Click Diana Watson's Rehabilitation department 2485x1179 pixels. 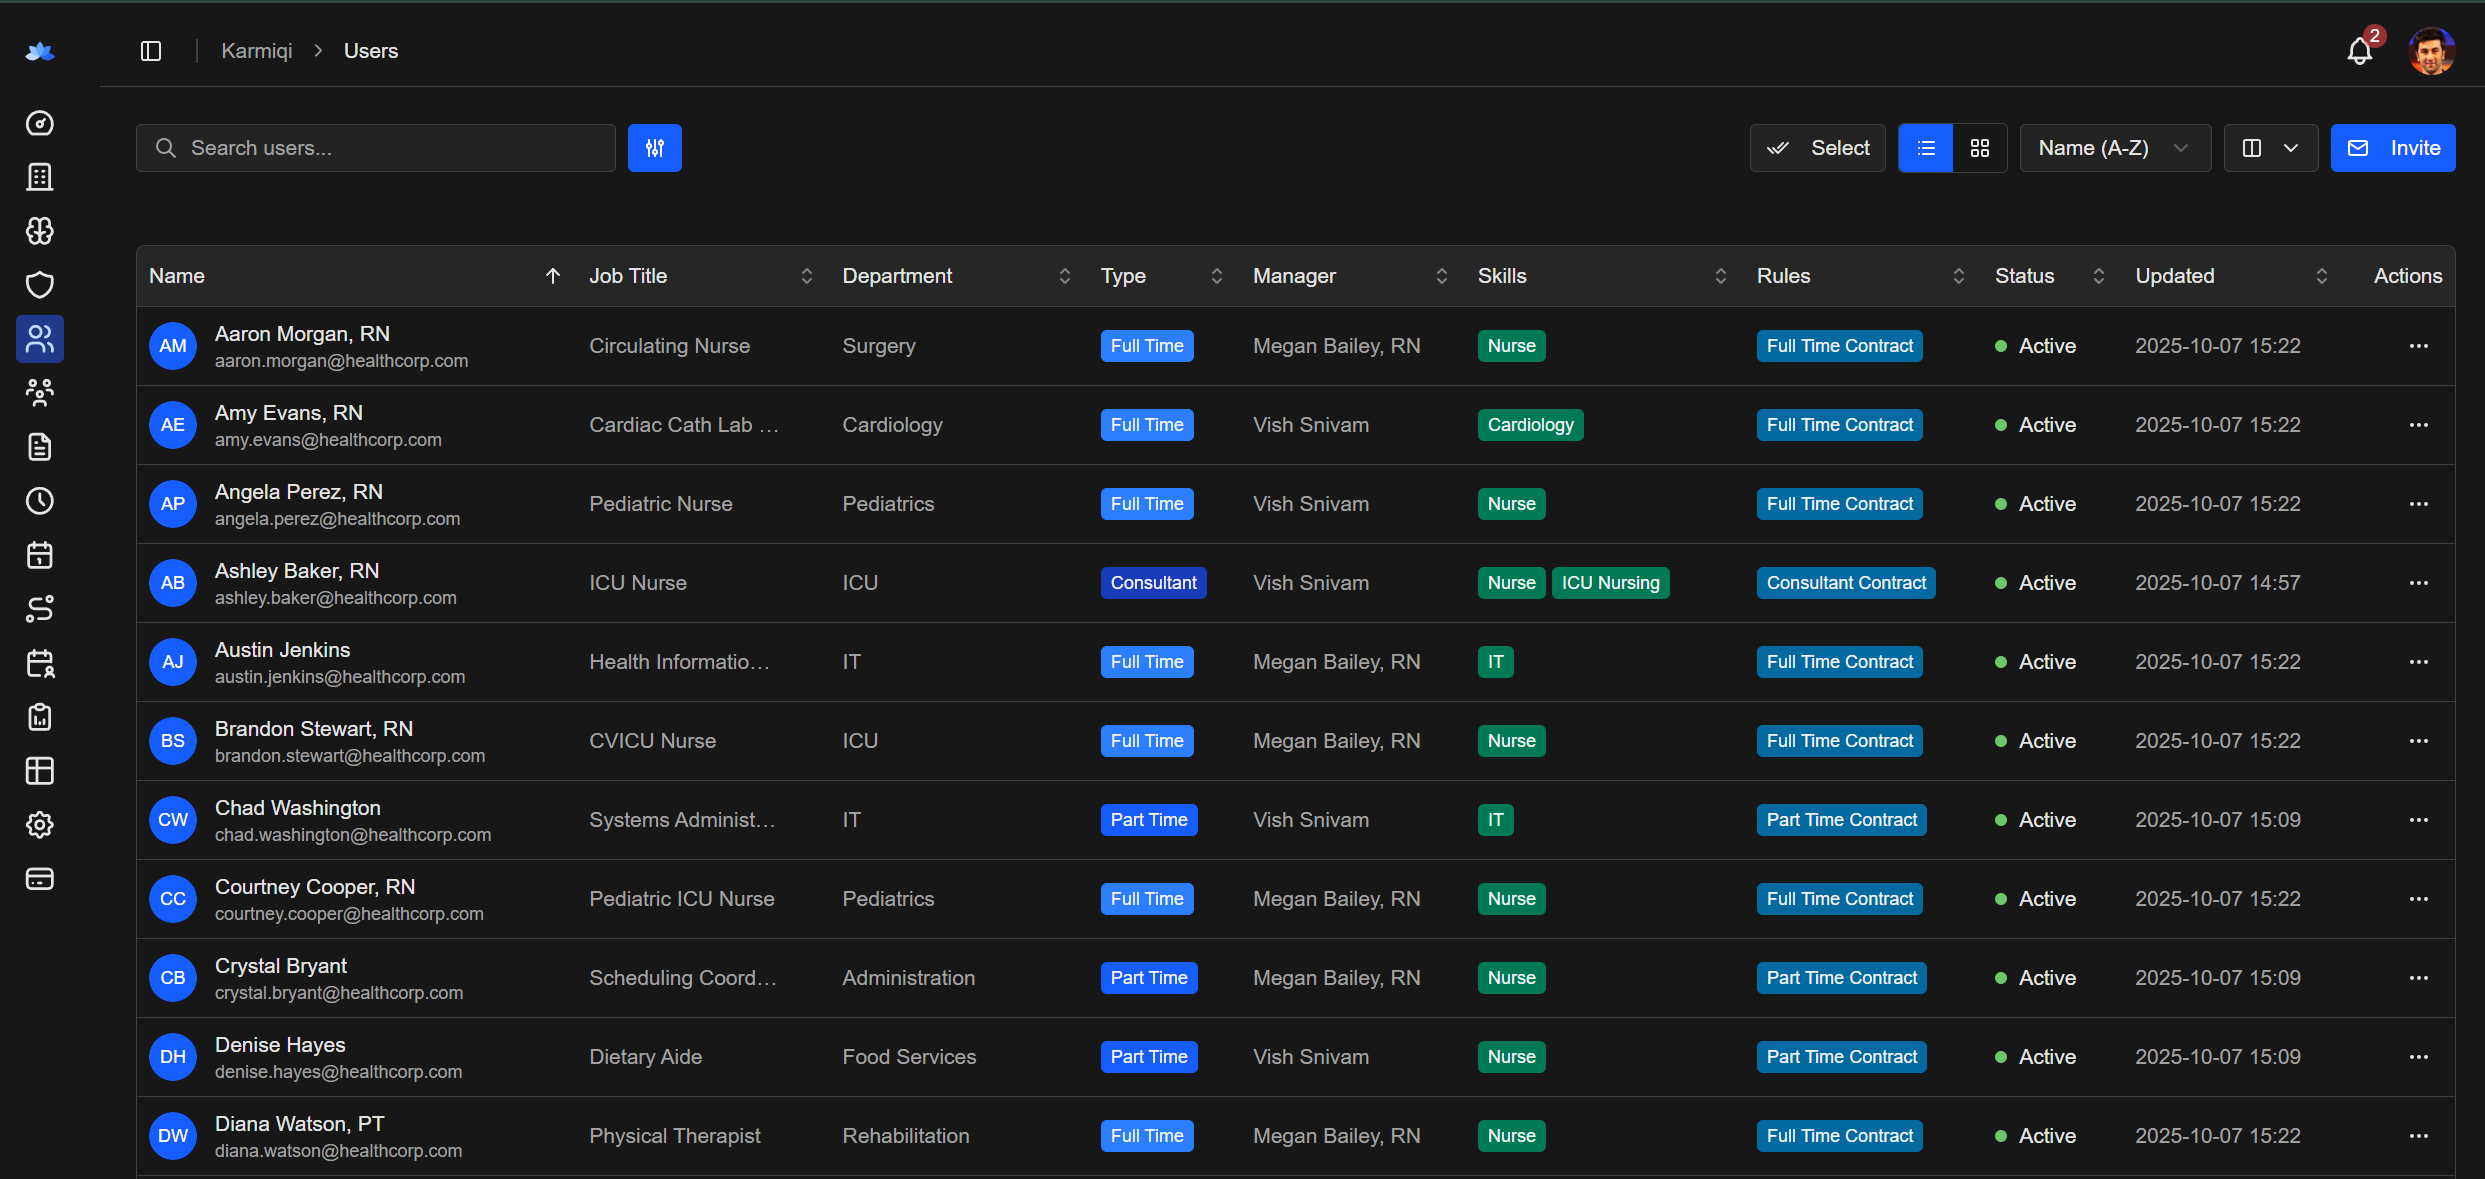pos(906,1136)
